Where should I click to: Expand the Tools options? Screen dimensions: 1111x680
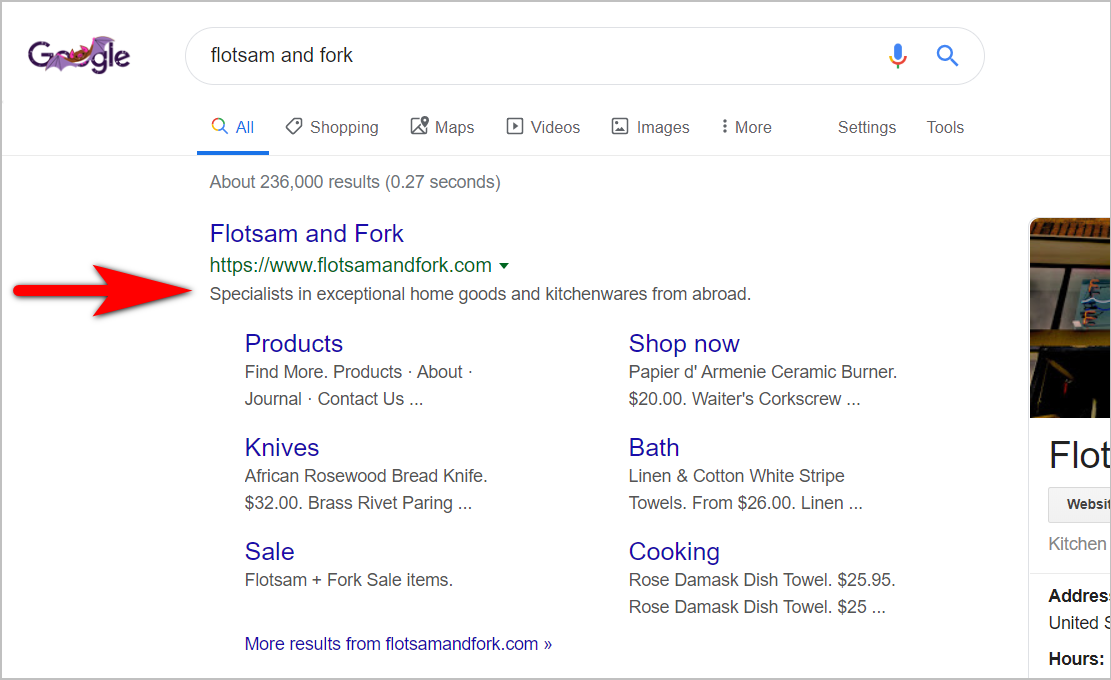[x=945, y=127]
